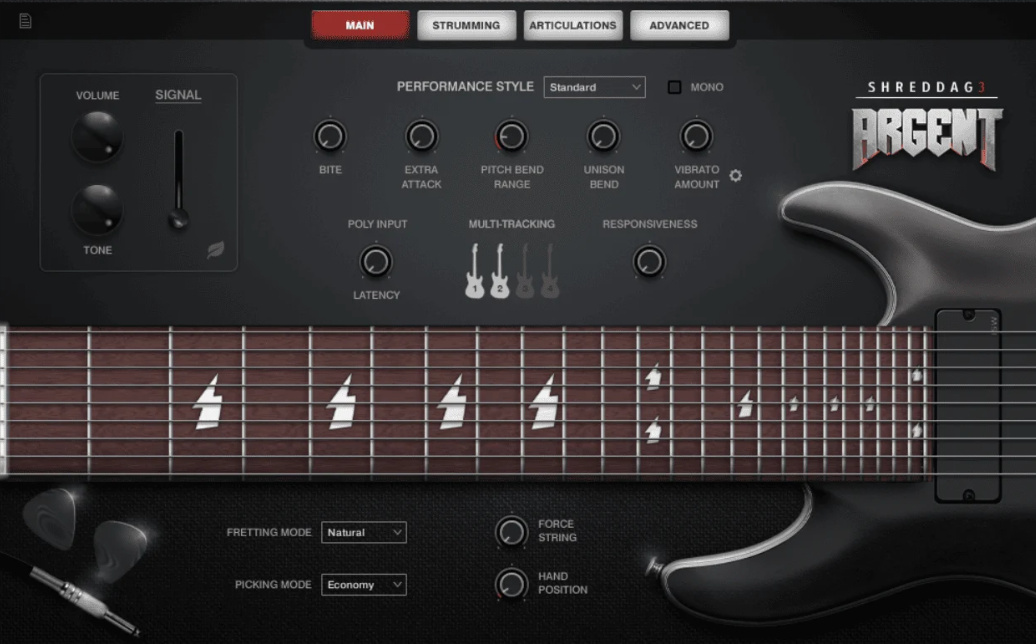Click the Unison Bend knob
The image size is (1036, 644).
click(603, 137)
